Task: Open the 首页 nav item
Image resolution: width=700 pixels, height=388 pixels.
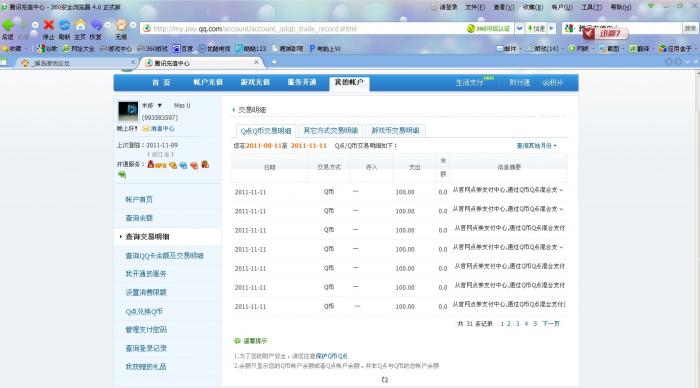Action: [x=161, y=83]
